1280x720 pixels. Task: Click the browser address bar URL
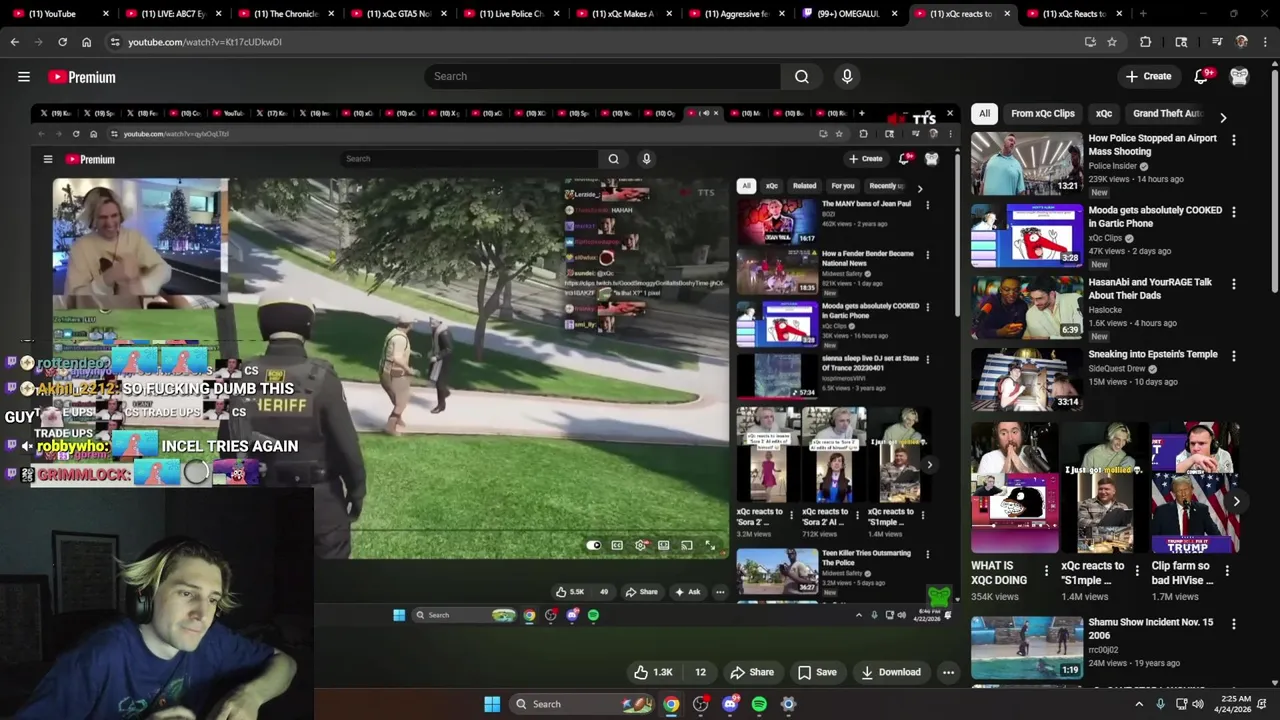[x=205, y=42]
